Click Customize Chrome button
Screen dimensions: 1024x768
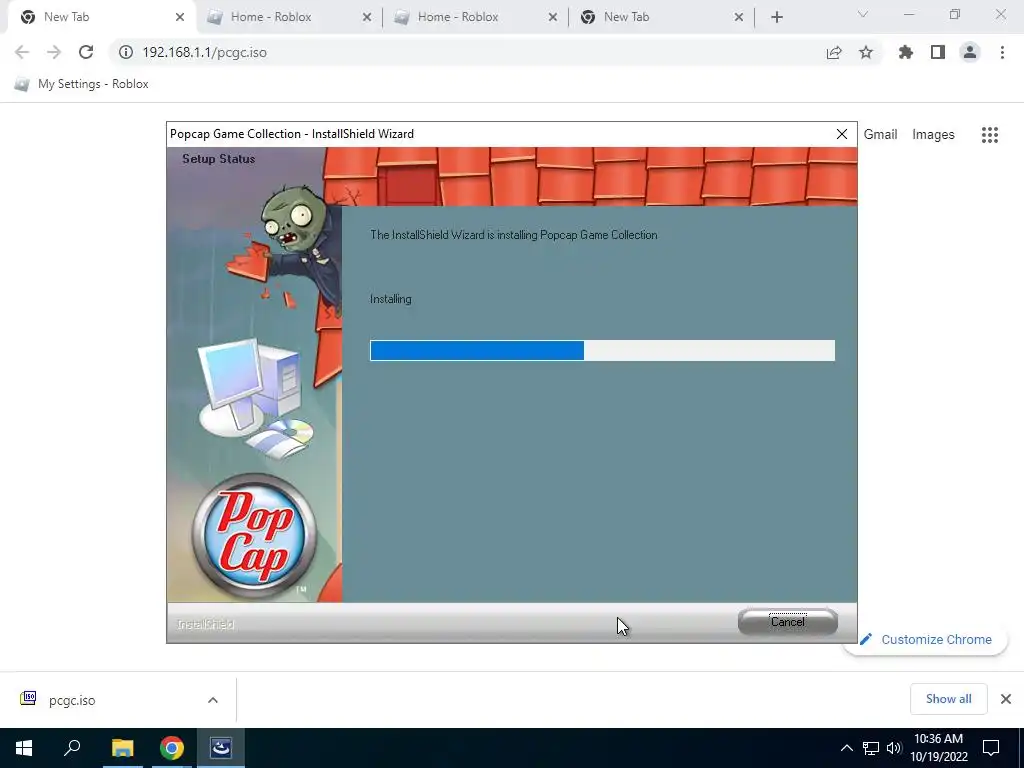[x=925, y=639]
